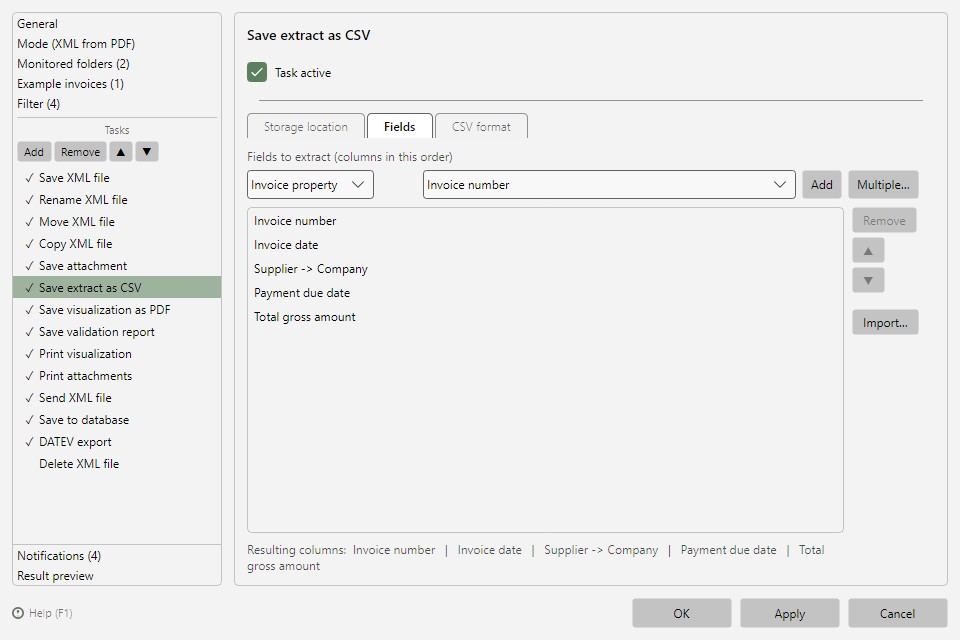Select the DATEV export task
Viewport: 960px width, 640px height.
117,442
